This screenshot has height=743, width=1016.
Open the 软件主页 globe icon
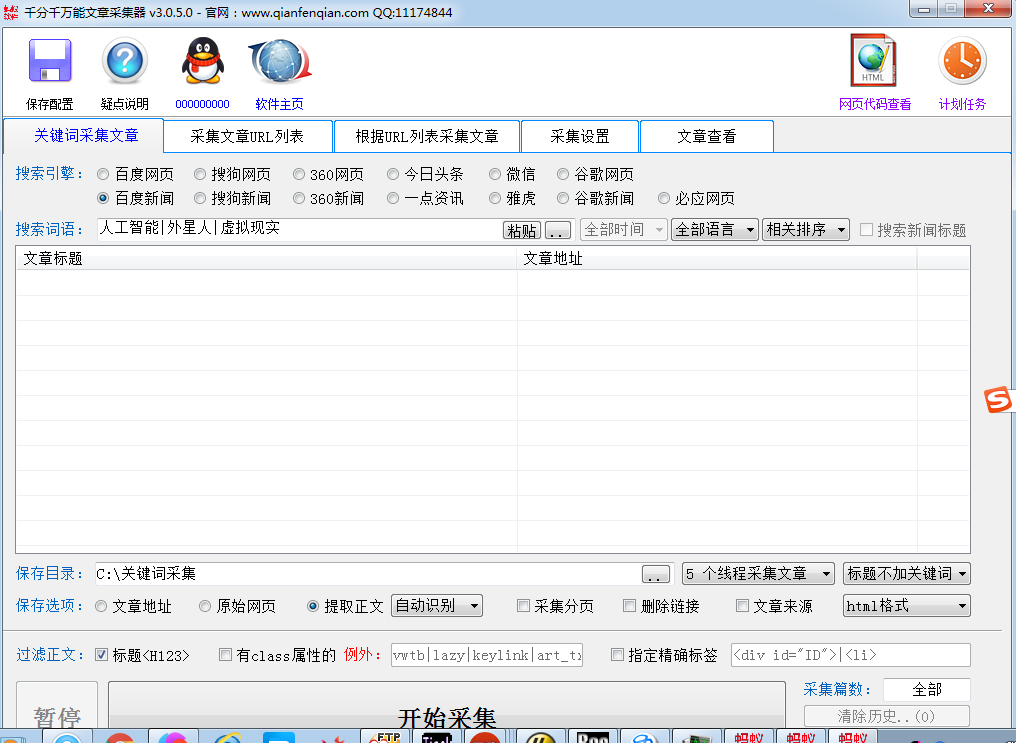(x=280, y=62)
